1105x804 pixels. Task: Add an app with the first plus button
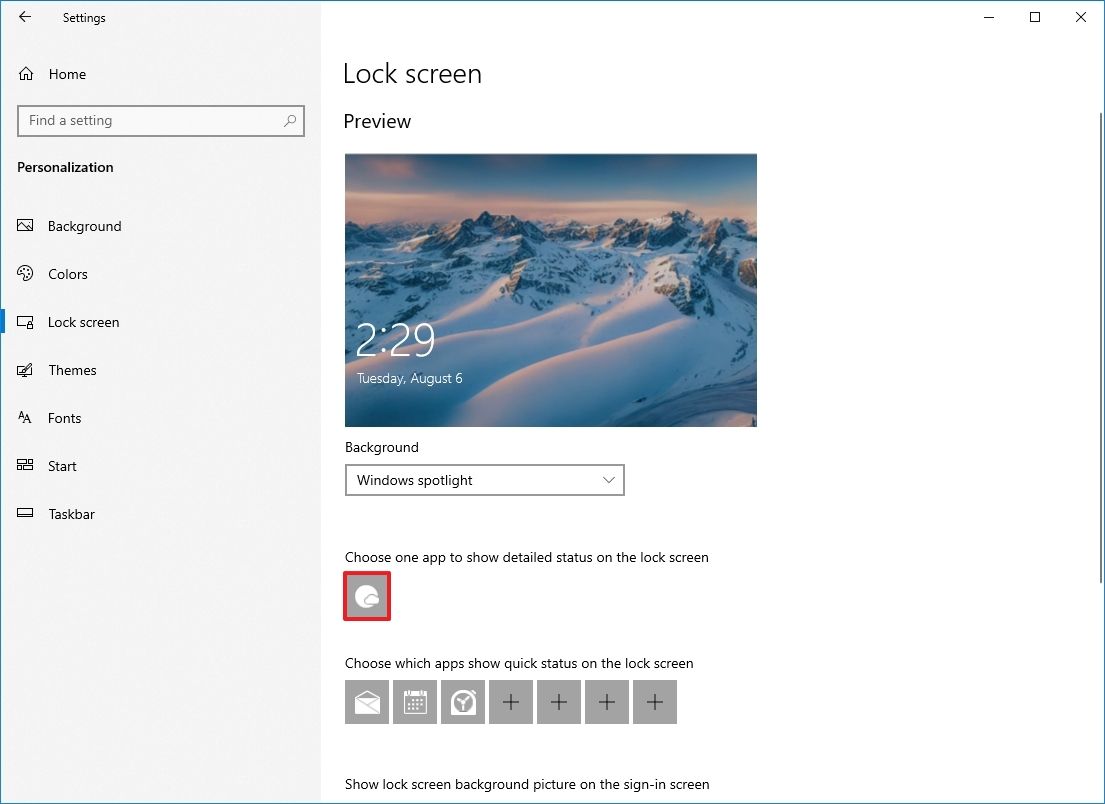tap(511, 702)
